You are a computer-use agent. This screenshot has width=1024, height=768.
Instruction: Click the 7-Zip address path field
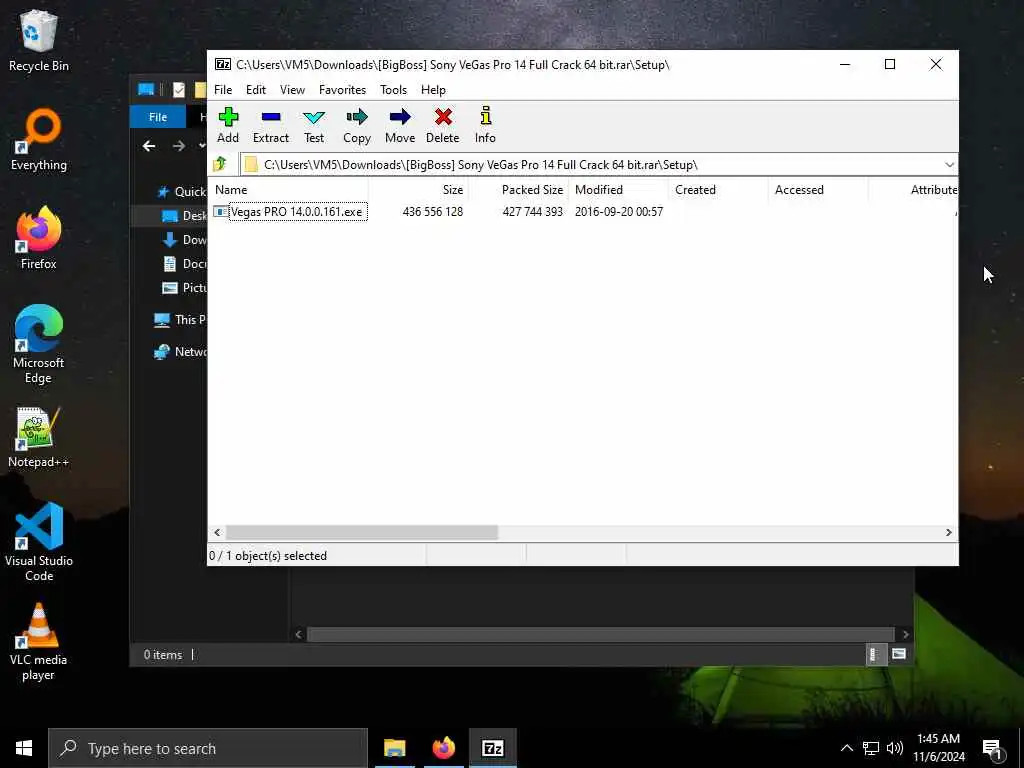591,165
